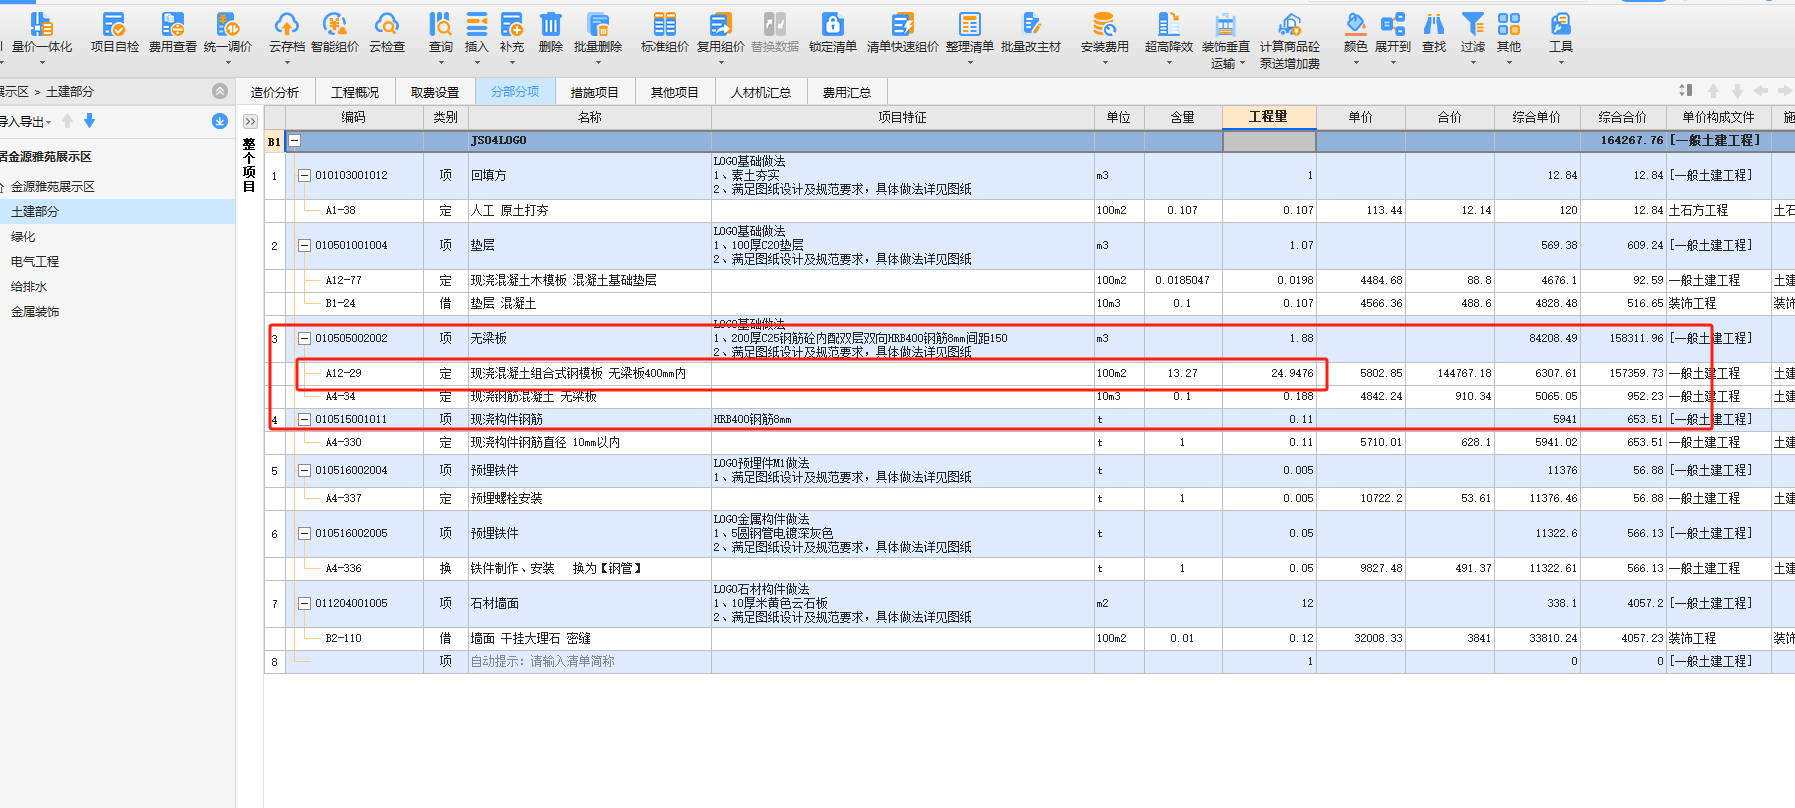Click the 综合单价 column header
1795x808 pixels.
click(1536, 117)
